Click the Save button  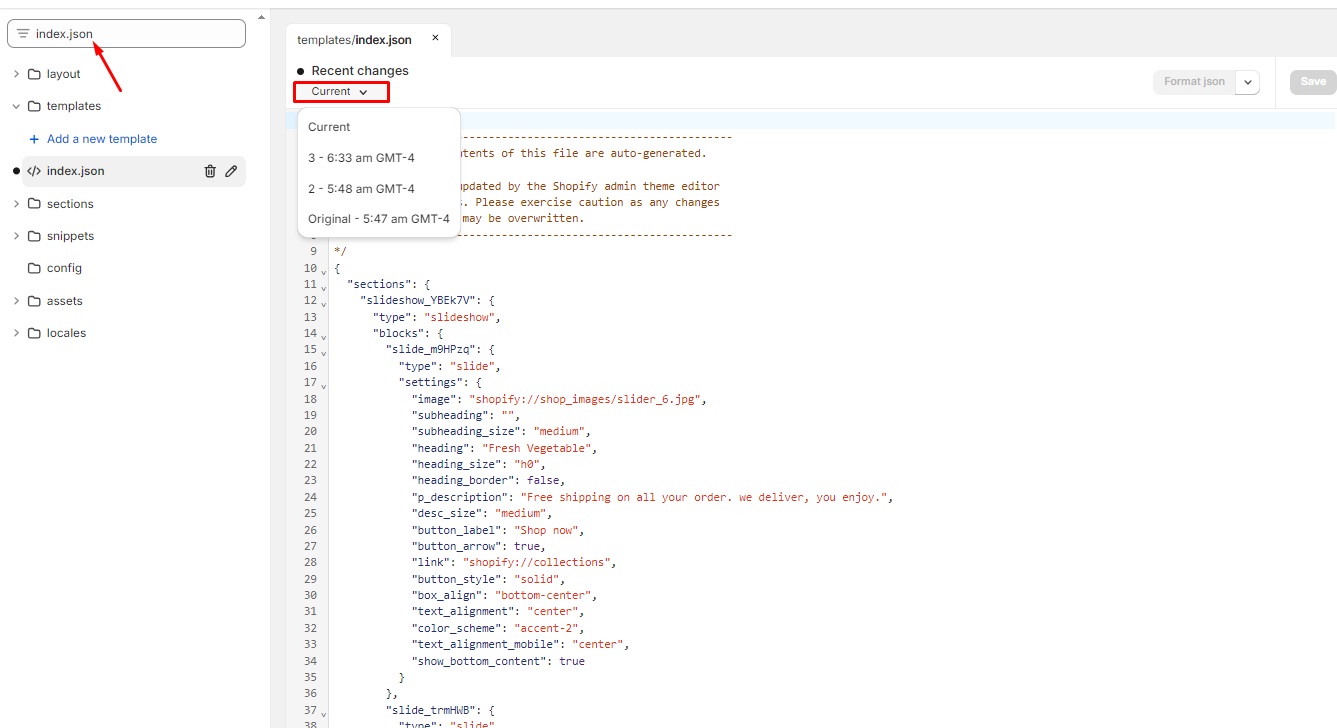pos(1312,82)
